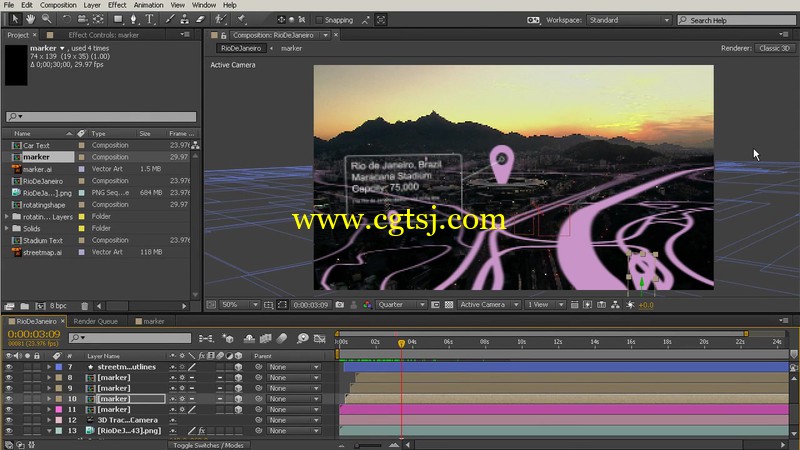Click current time 0;00;03;09 in viewer

[x=311, y=305]
